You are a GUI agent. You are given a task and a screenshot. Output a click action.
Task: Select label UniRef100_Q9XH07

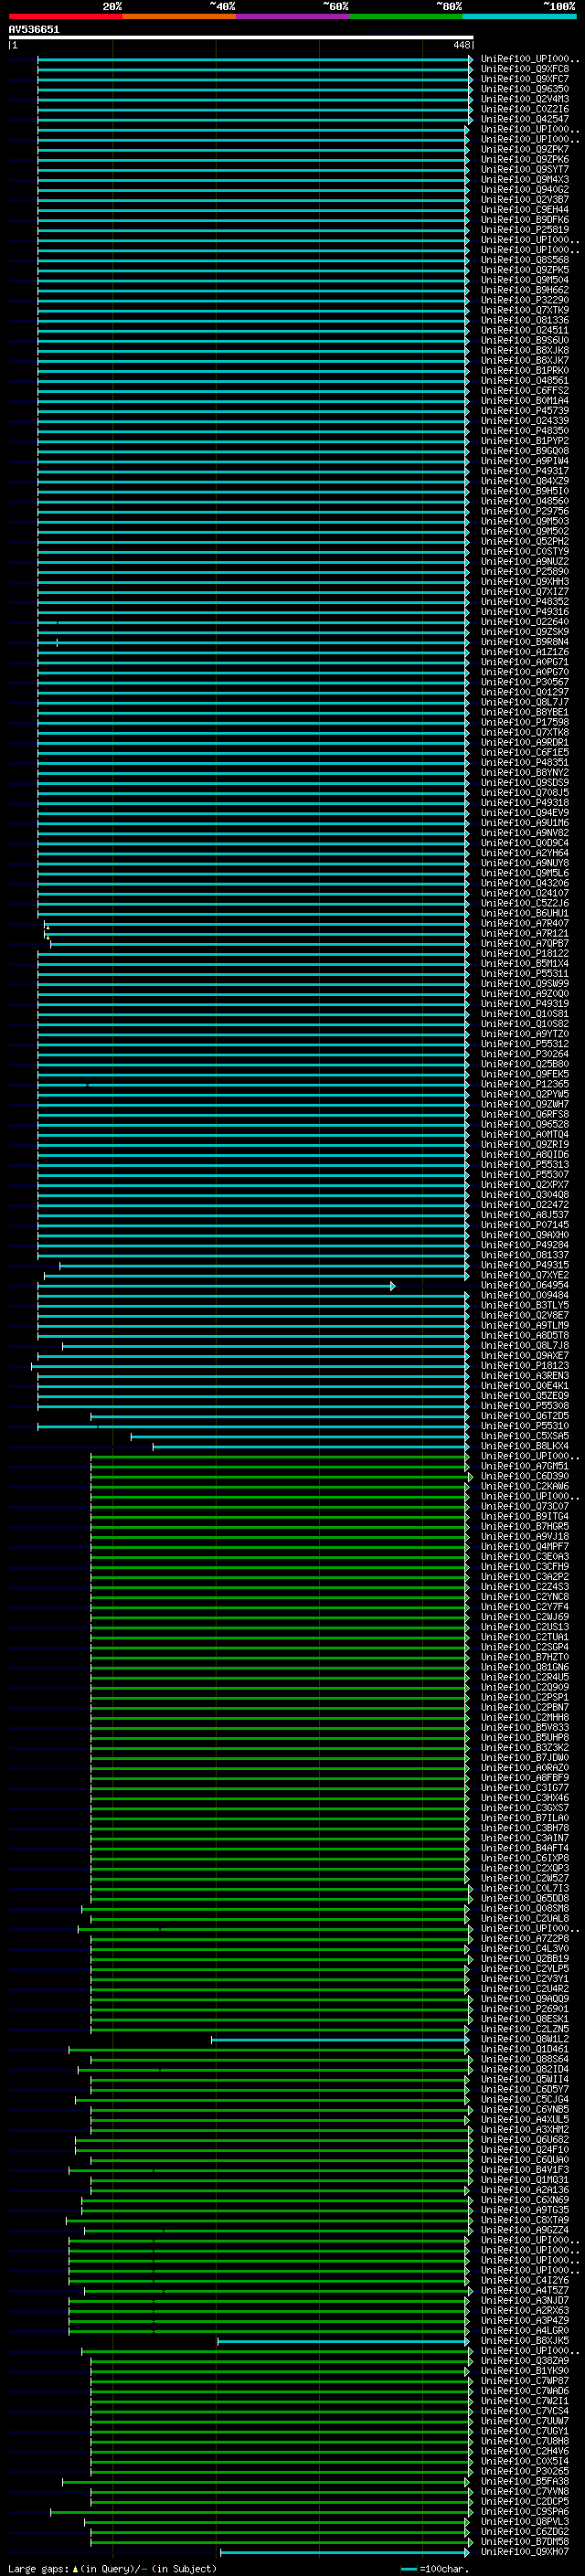point(525,2551)
